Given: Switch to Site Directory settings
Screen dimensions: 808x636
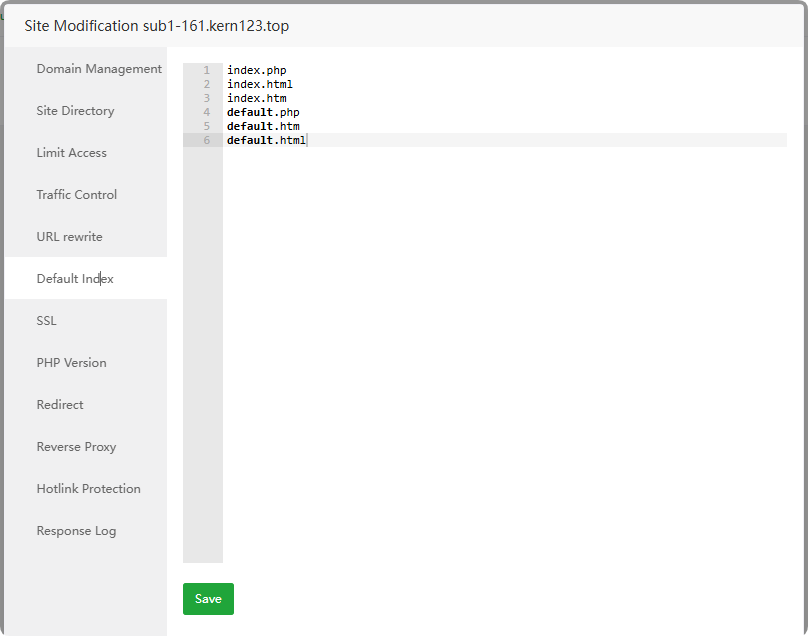Looking at the screenshot, I should click(75, 111).
